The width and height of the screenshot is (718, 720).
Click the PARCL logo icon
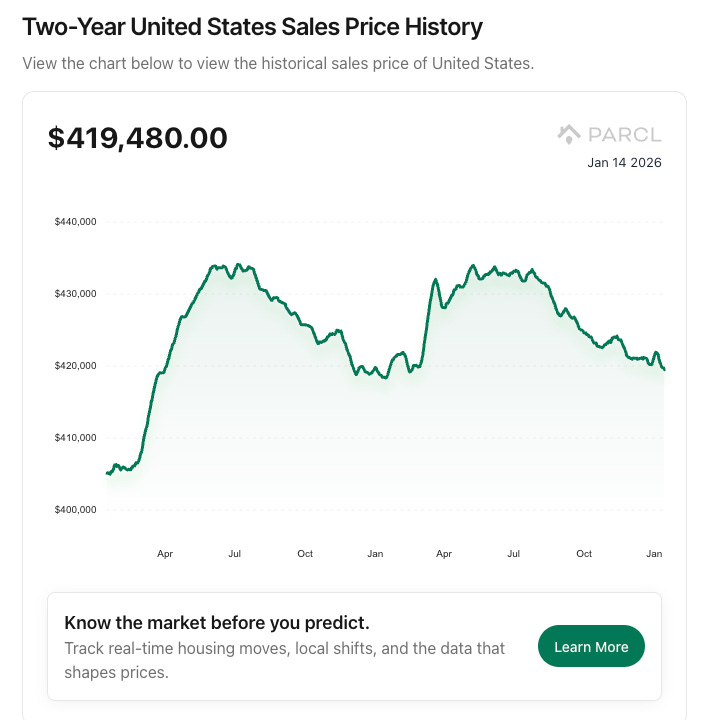tap(569, 134)
